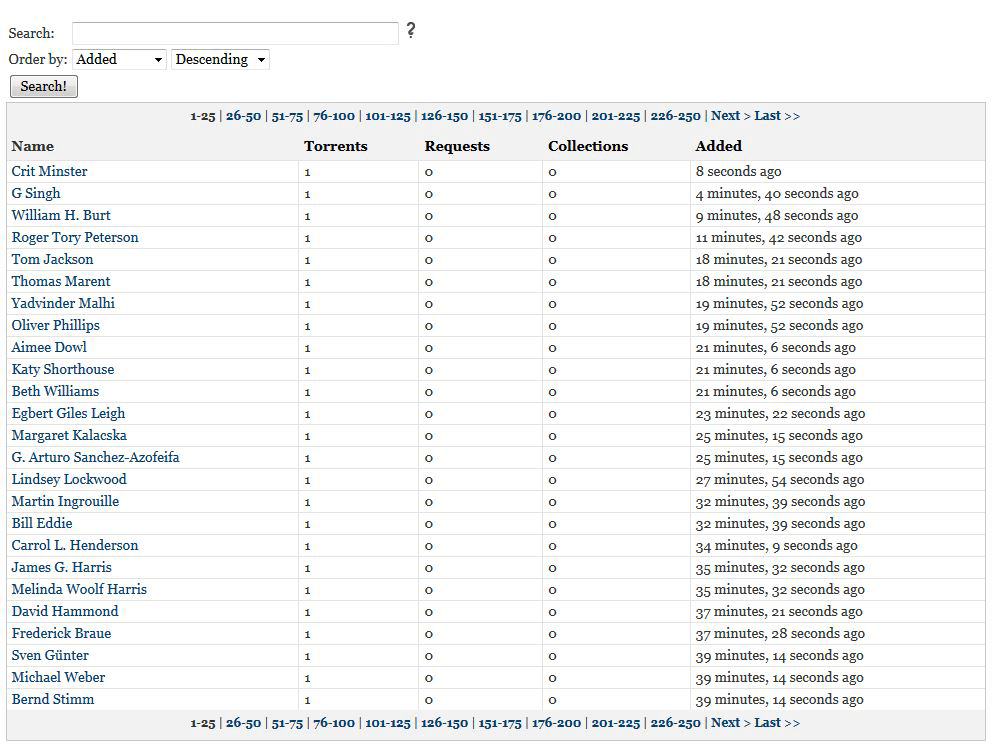Click the search help question mark
997x755 pixels.
[411, 30]
